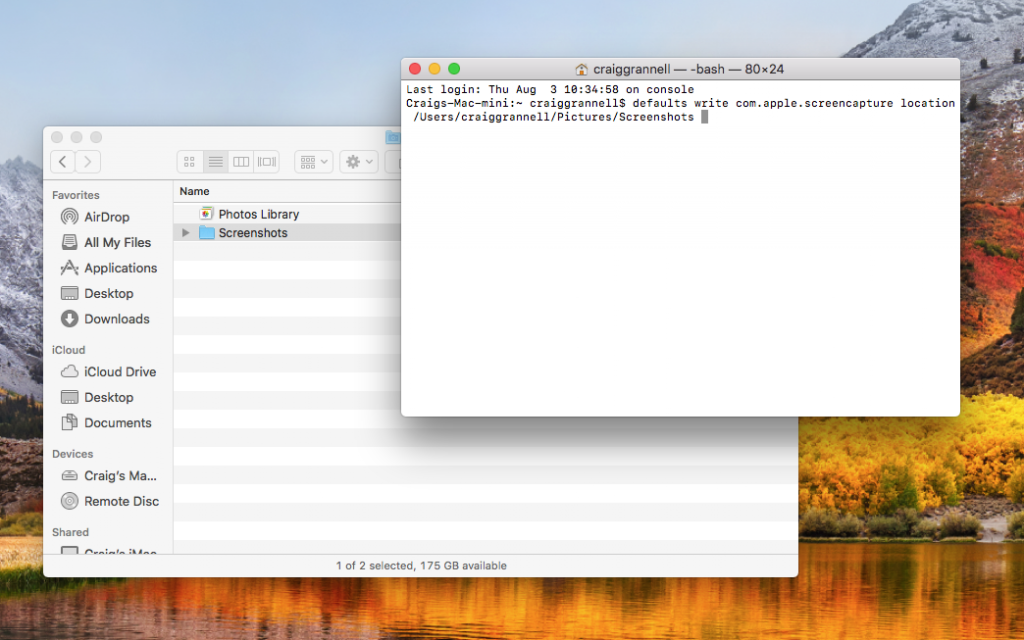Click the Terminal title text craiggrannell
The width and height of the screenshot is (1024, 640).
pos(632,69)
